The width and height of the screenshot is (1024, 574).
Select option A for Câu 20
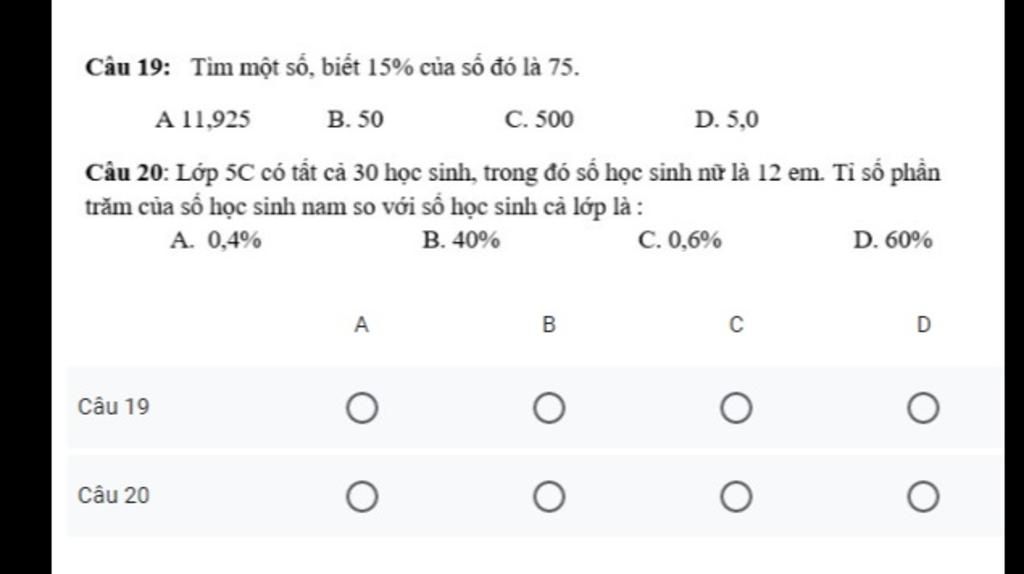[x=362, y=496]
